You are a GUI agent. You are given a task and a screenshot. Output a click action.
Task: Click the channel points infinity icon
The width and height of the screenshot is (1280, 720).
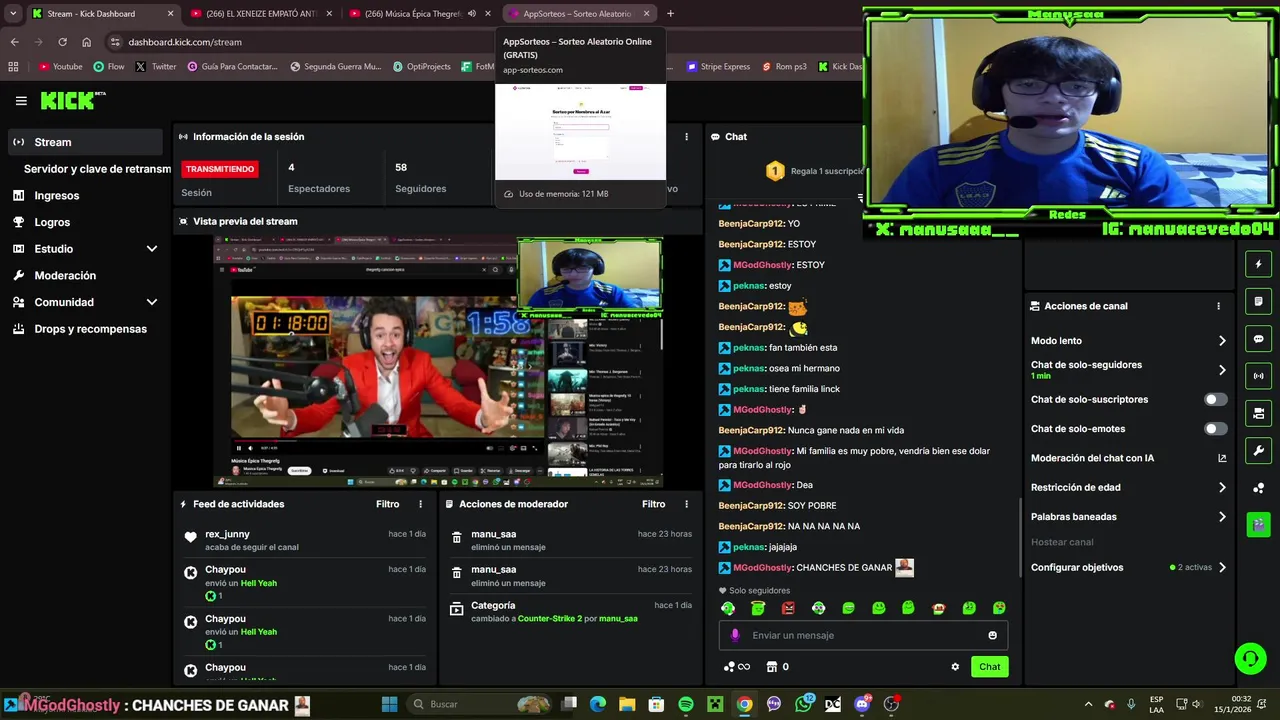click(737, 667)
